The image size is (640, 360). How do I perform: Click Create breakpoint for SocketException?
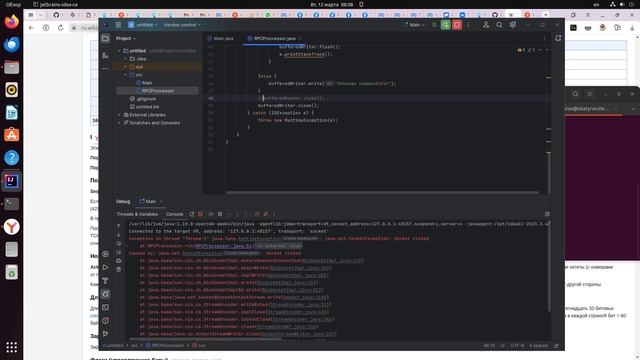(242, 253)
